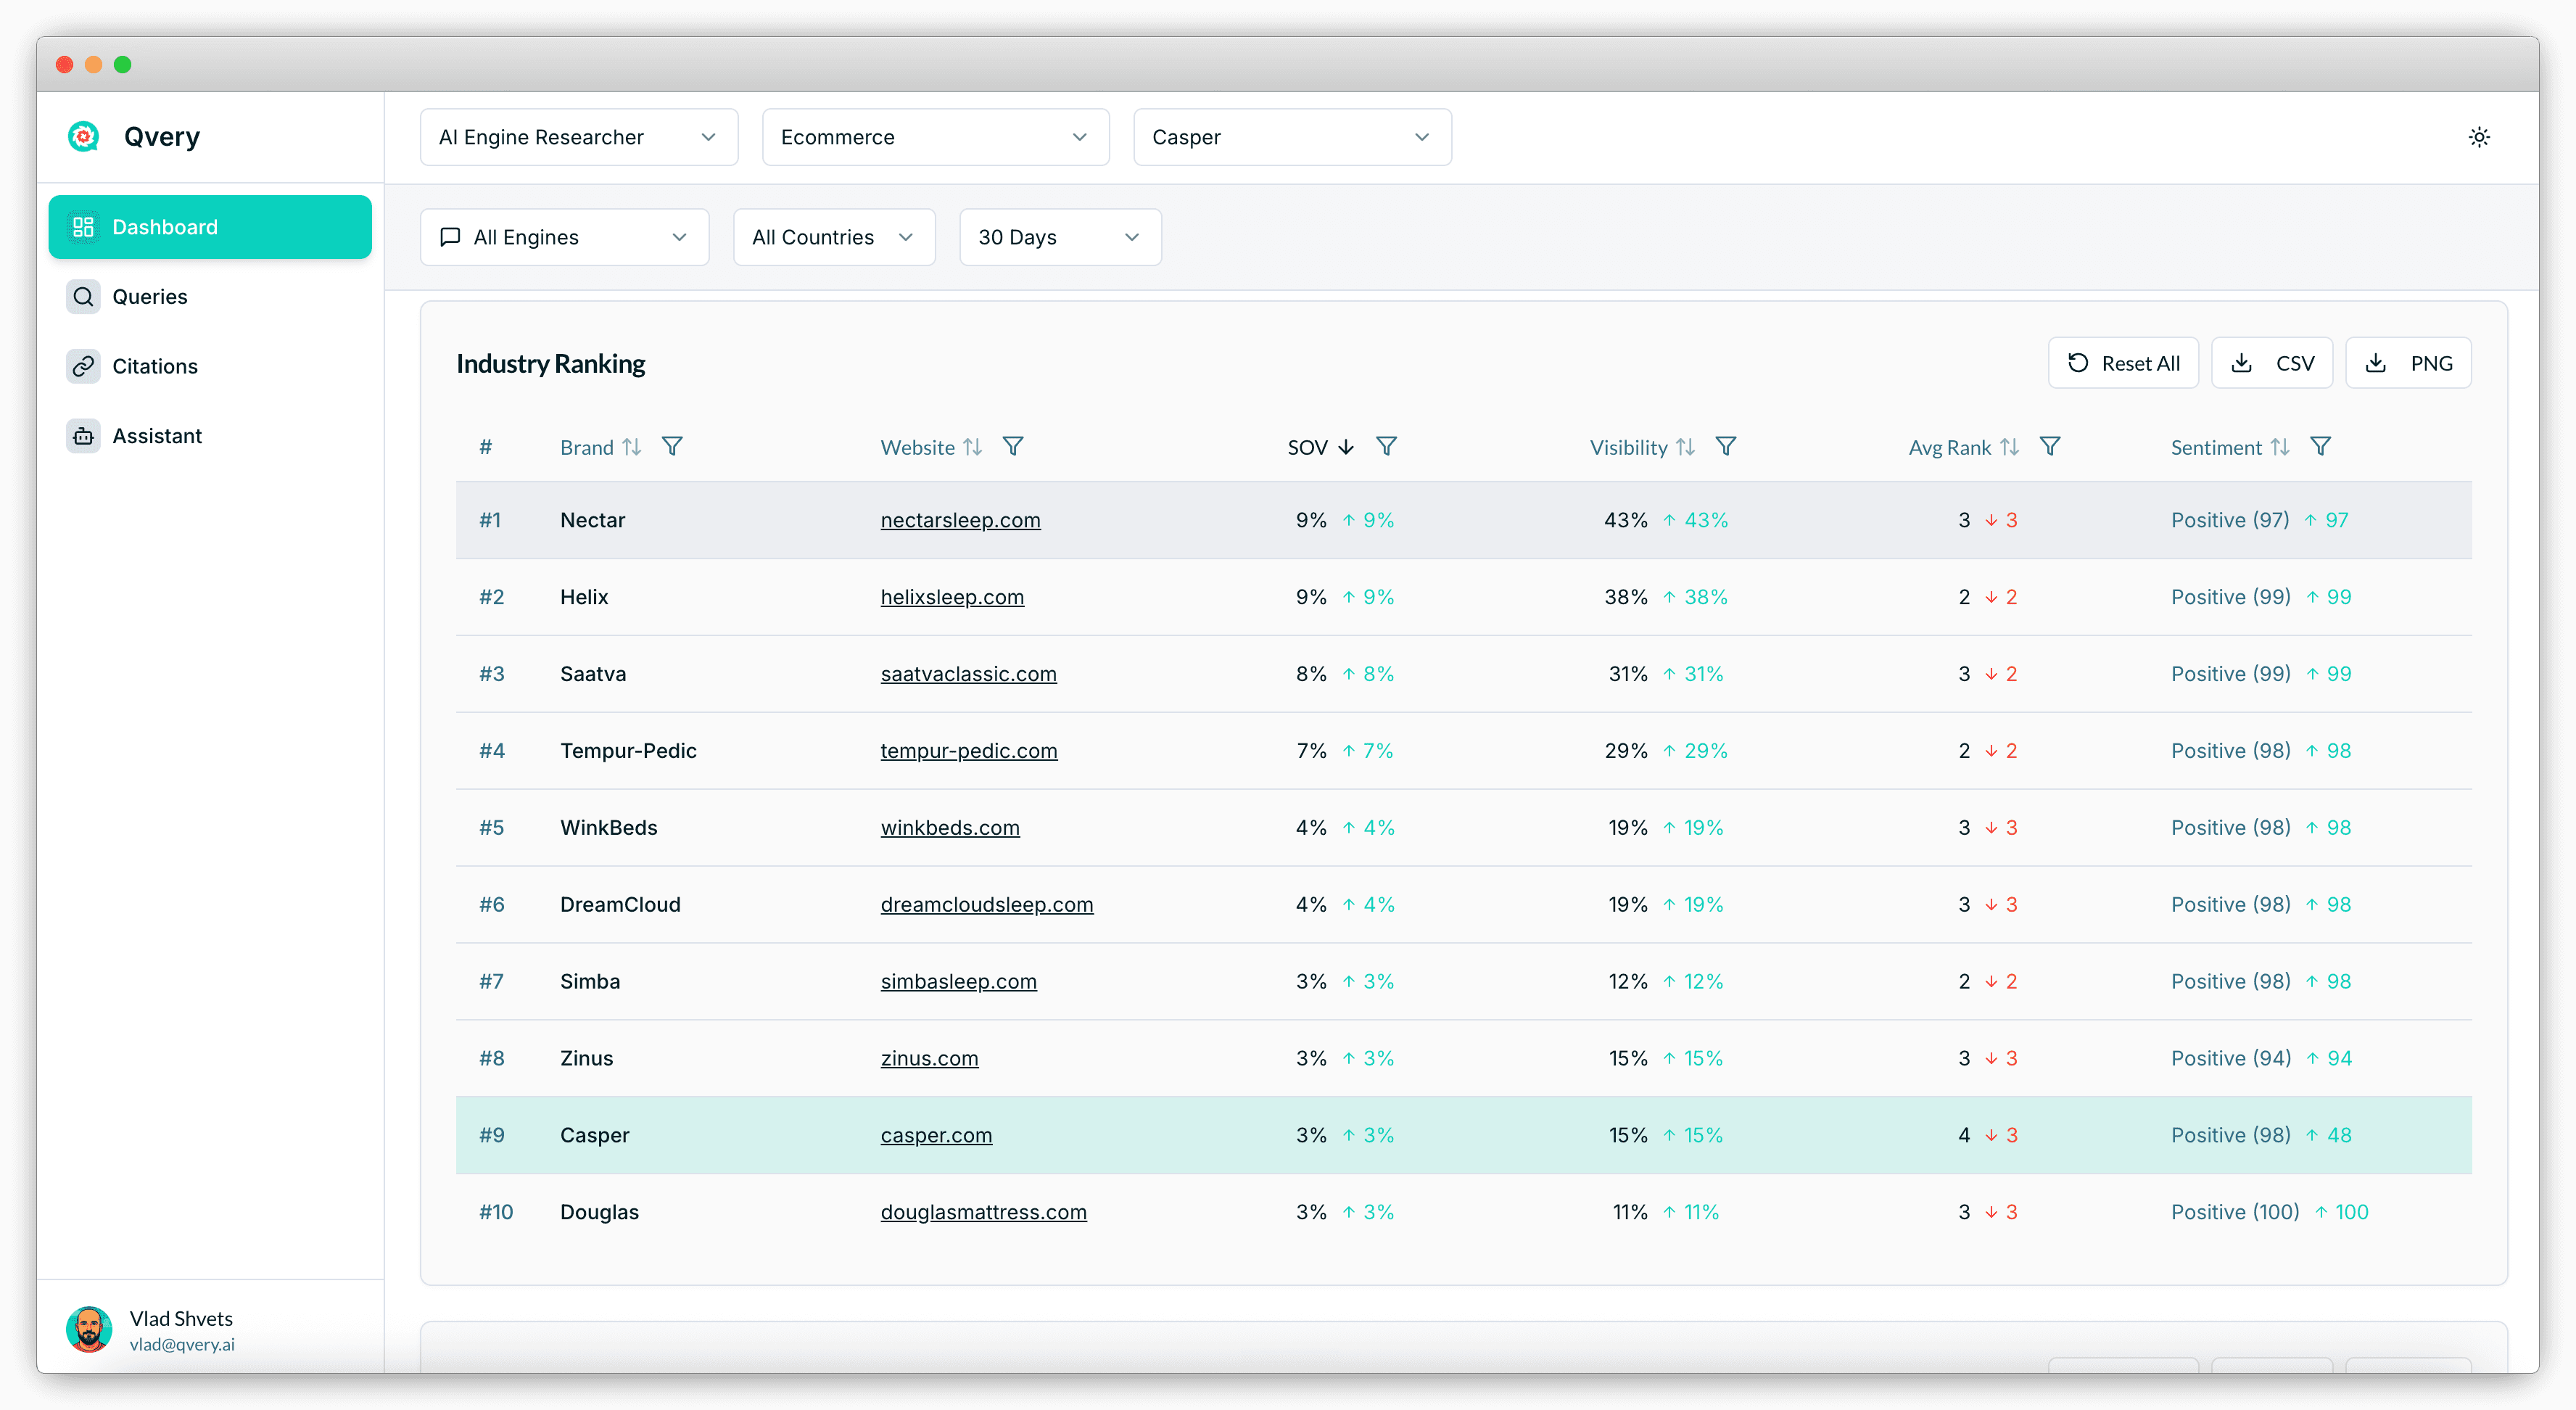2576x1410 pixels.
Task: Click the Positive (94) sentiment for Zinus
Action: (x=2230, y=1059)
